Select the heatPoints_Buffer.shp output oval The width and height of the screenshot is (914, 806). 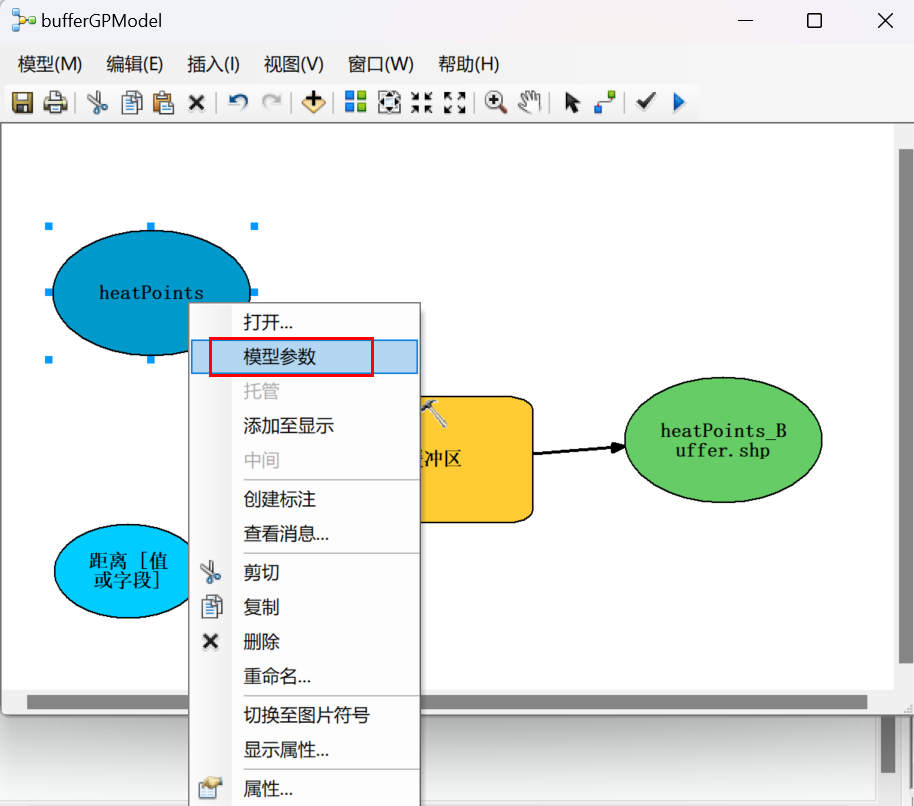pos(722,440)
